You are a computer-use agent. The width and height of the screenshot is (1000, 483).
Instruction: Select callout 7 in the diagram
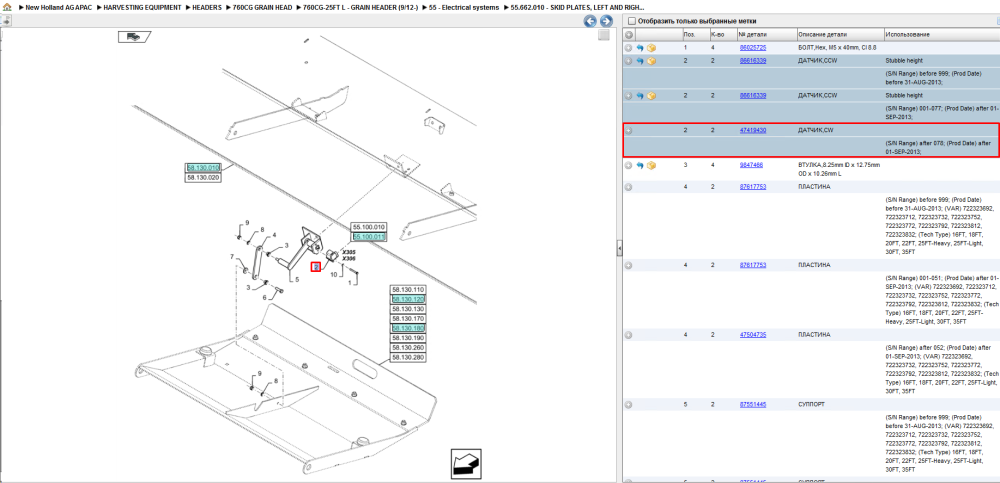pos(232,256)
